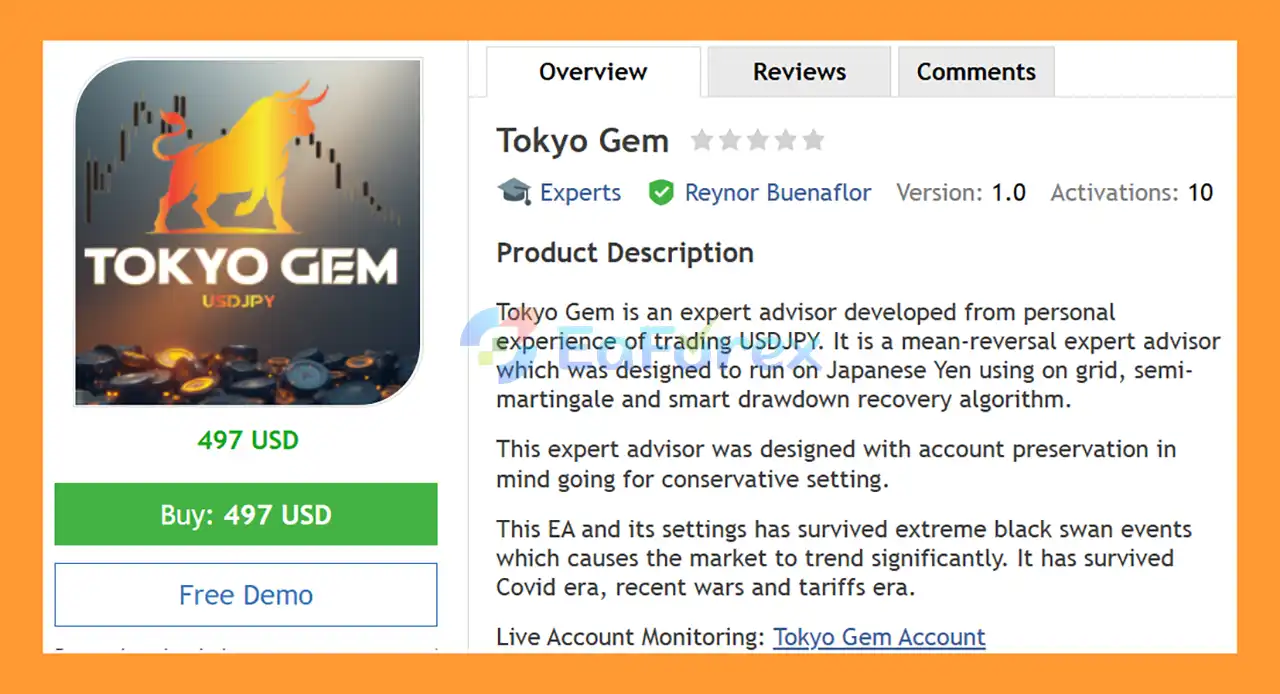
Task: Give Tokyo Gem a two-star rating
Action: pyautogui.click(x=730, y=141)
